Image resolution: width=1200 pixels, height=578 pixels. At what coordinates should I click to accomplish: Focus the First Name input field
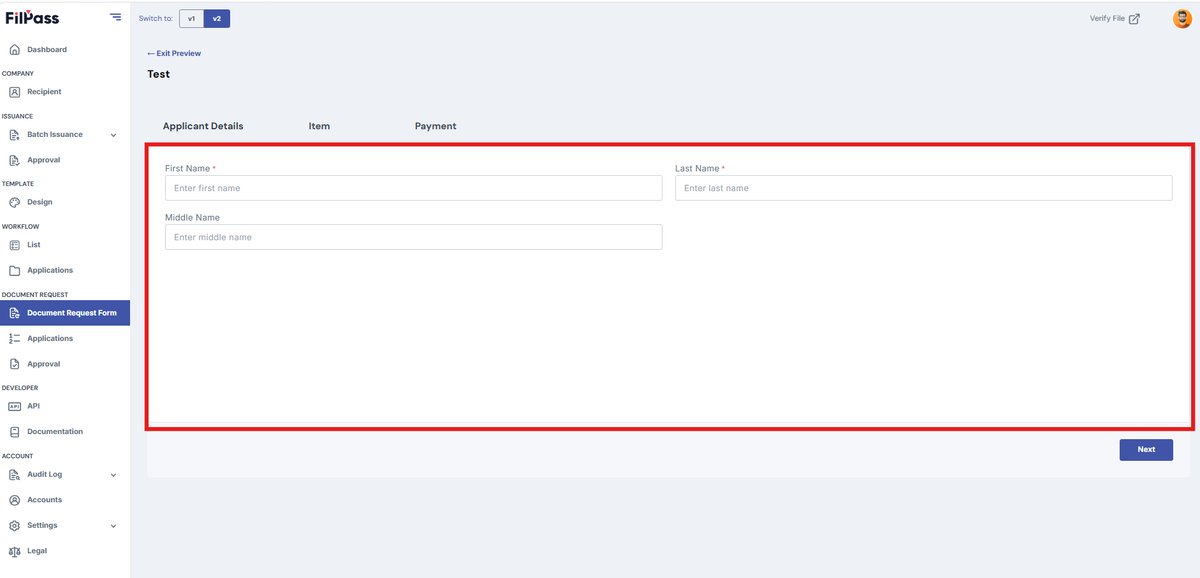coord(413,188)
